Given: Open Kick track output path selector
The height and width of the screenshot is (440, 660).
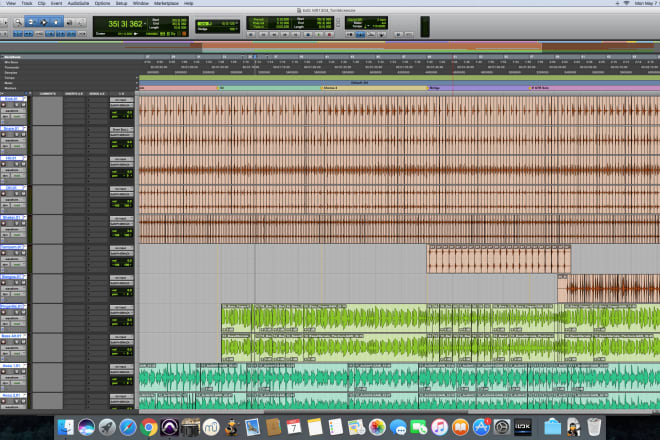Looking at the screenshot, I should coord(122,105).
